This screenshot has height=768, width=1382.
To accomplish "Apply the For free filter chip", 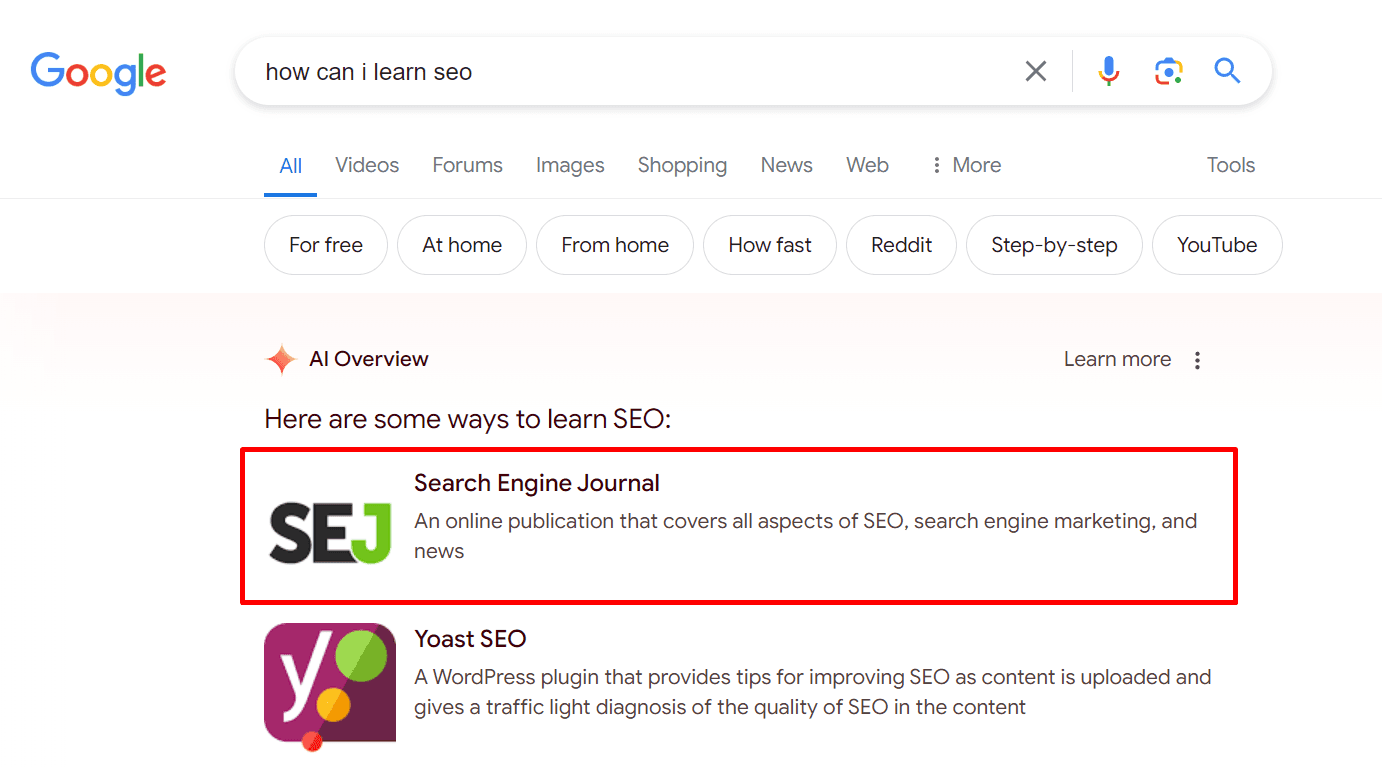I will pyautogui.click(x=326, y=245).
